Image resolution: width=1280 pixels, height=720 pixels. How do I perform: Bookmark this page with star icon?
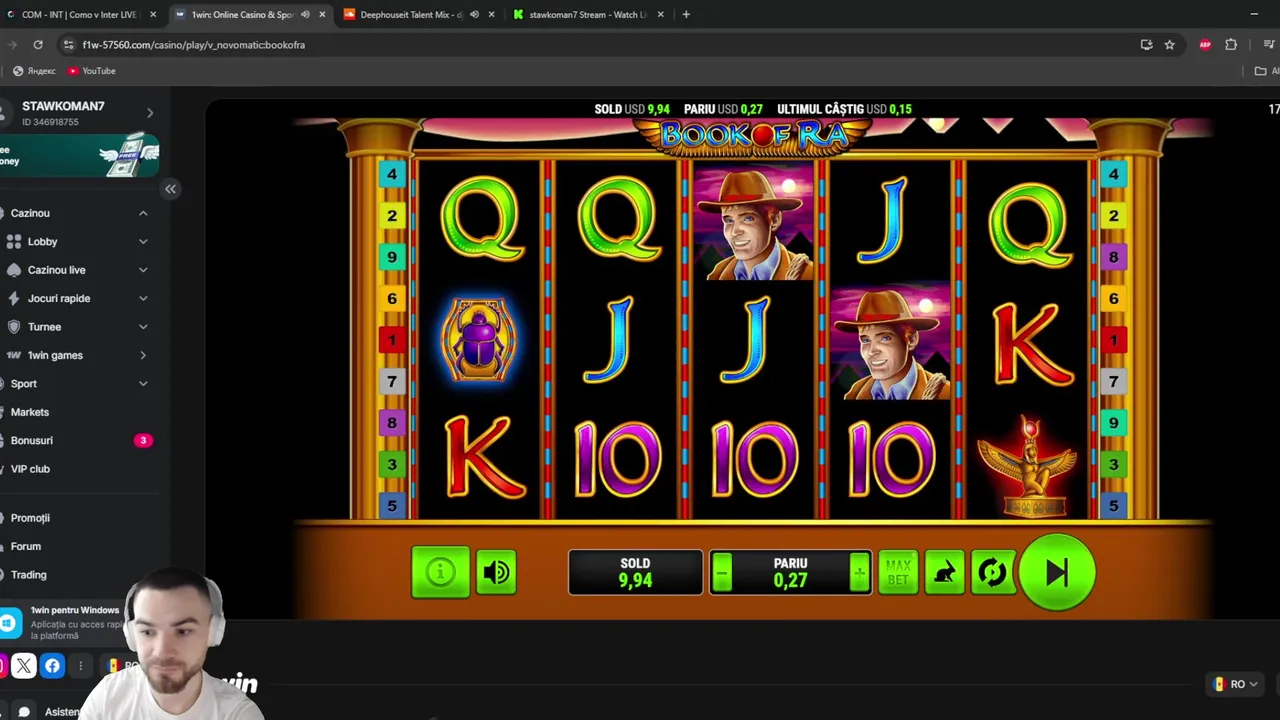click(1169, 44)
